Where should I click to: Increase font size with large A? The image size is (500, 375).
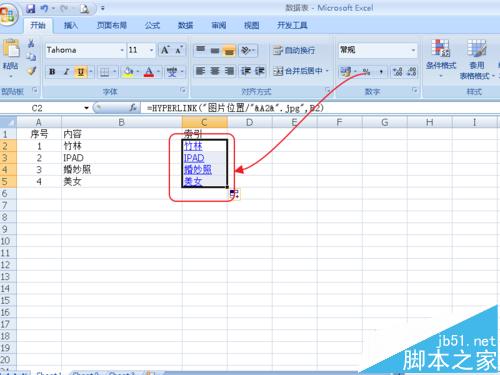pyautogui.click(x=165, y=50)
